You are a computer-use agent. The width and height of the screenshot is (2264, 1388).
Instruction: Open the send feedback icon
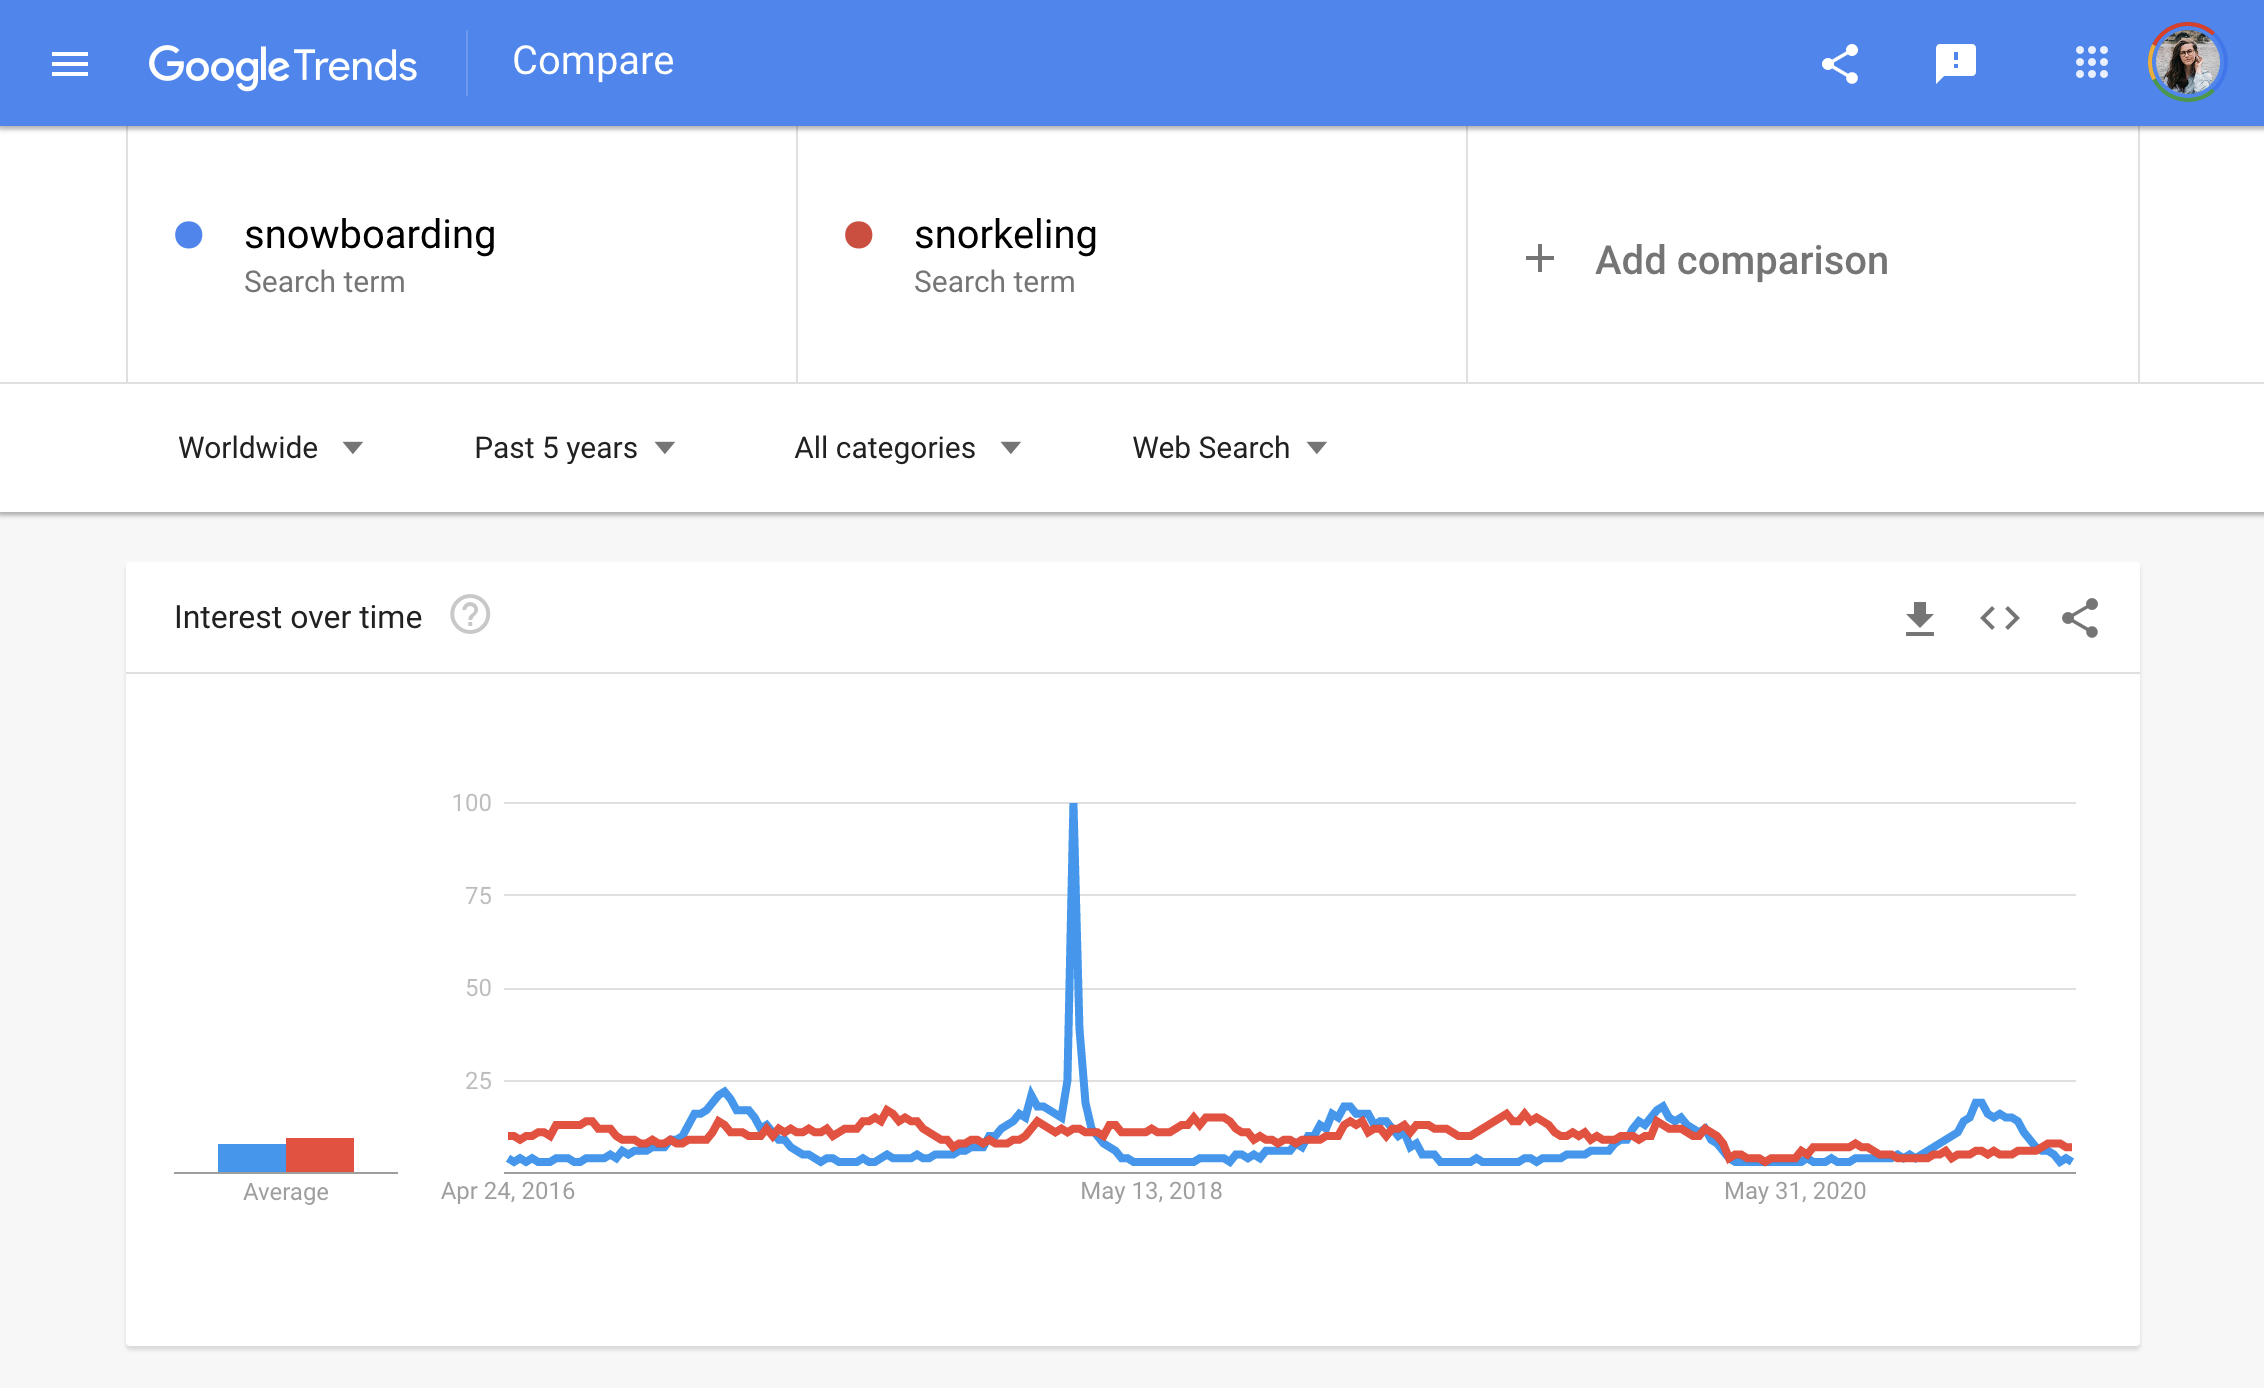1955,64
